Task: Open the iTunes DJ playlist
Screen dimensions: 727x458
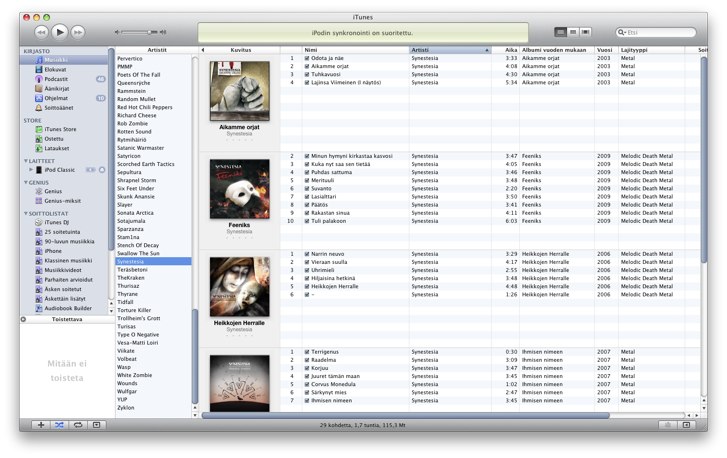Action: click(57, 222)
